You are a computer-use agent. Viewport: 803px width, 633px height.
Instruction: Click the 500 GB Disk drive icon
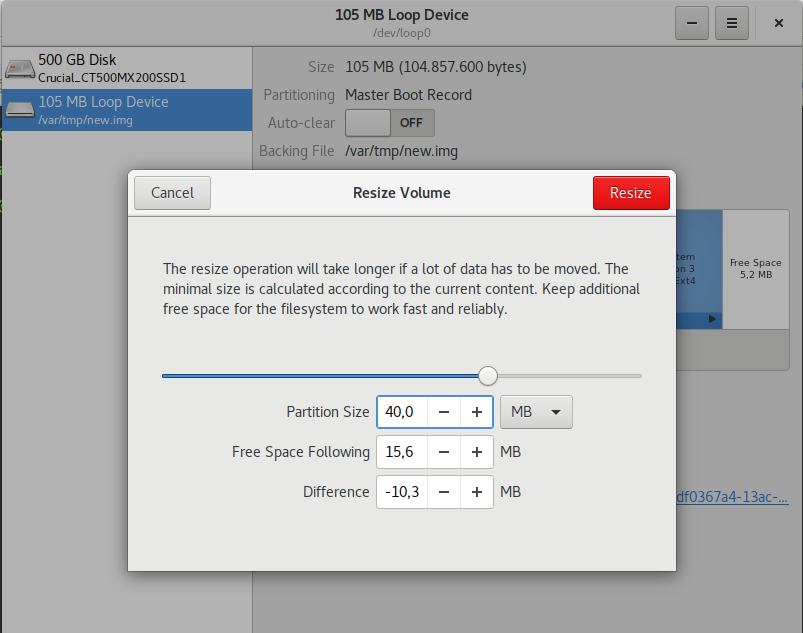(19, 68)
